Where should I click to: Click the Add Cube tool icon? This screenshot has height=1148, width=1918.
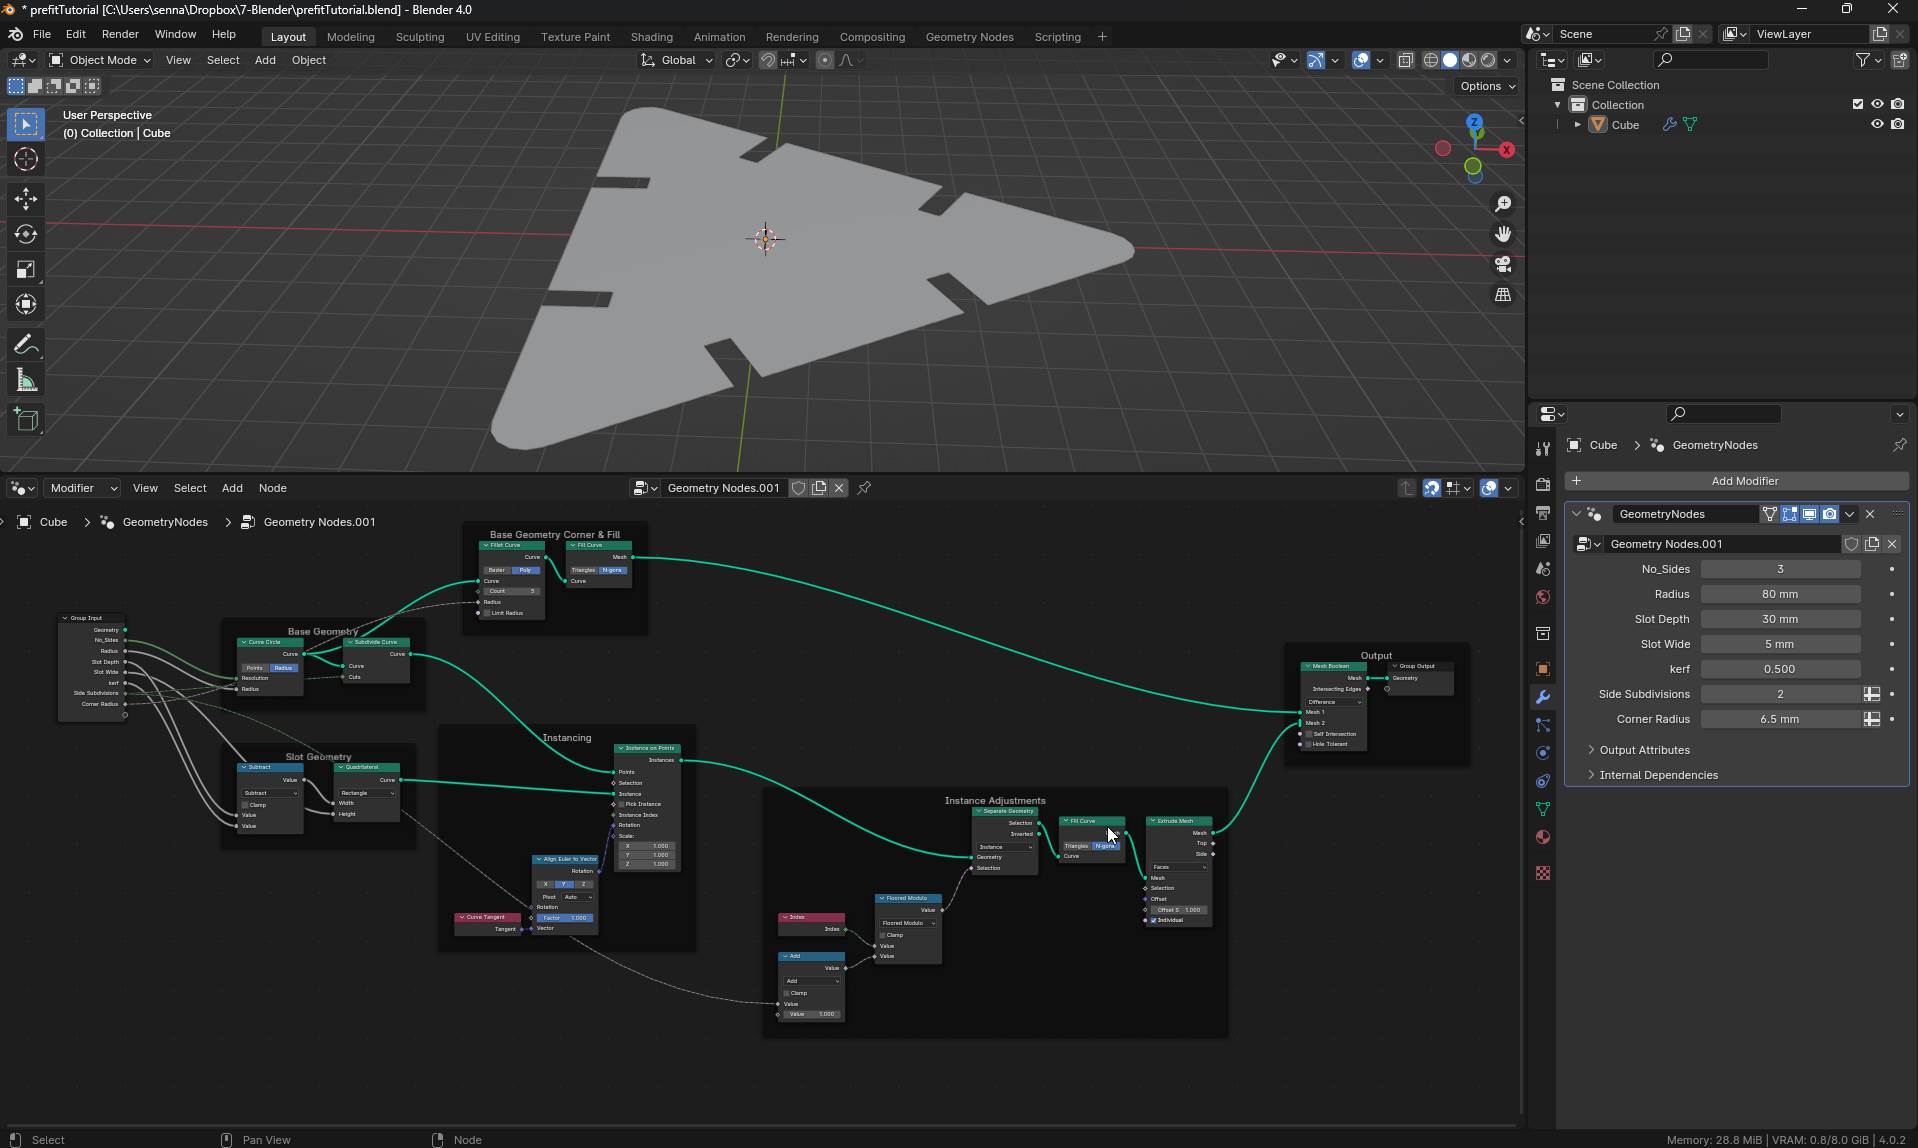click(26, 420)
